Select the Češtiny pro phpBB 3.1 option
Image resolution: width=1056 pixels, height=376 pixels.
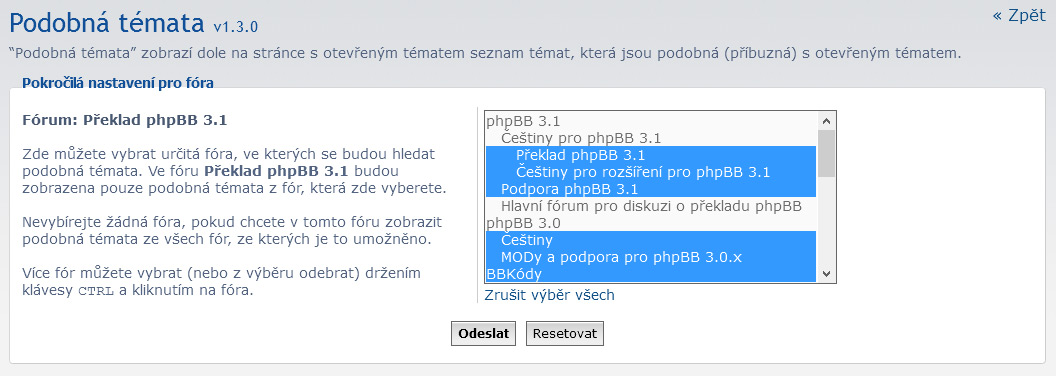coord(651,138)
